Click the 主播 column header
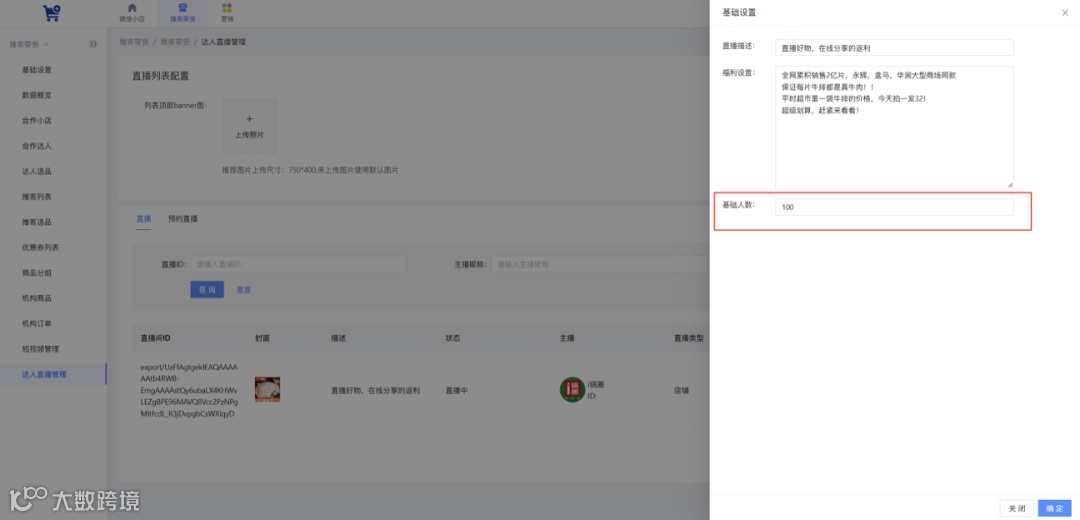Image resolution: width=1080 pixels, height=520 pixels. (x=567, y=339)
